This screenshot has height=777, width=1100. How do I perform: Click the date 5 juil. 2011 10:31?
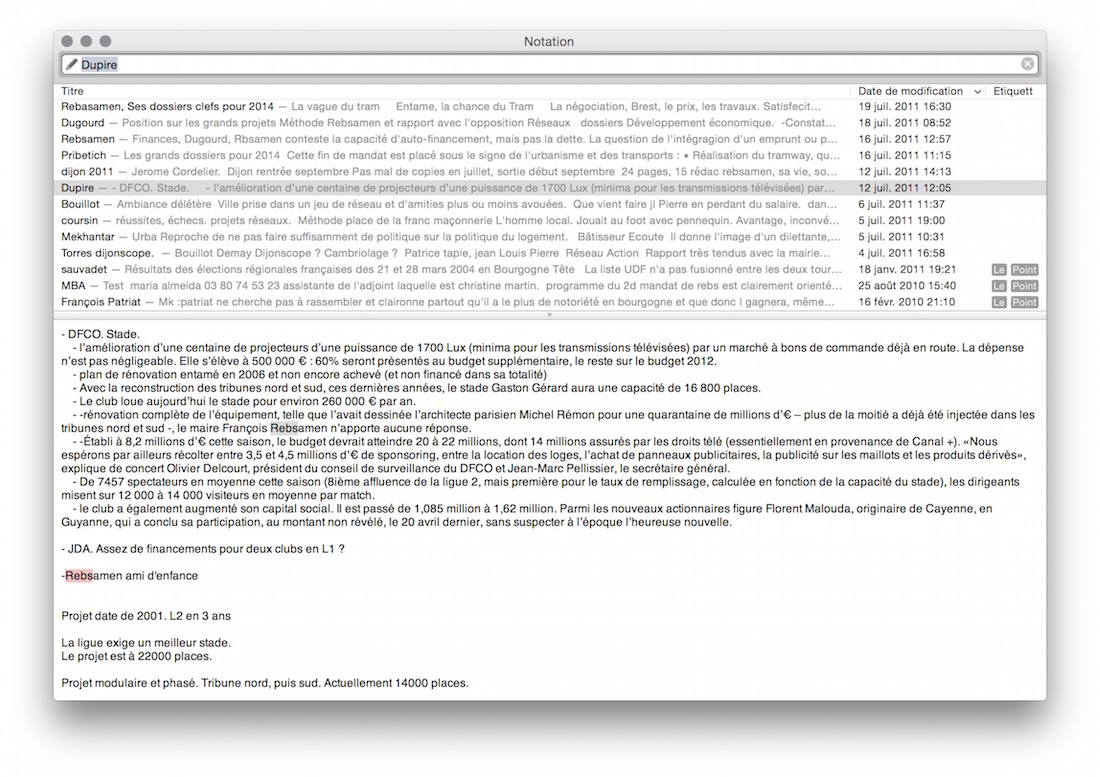point(901,236)
